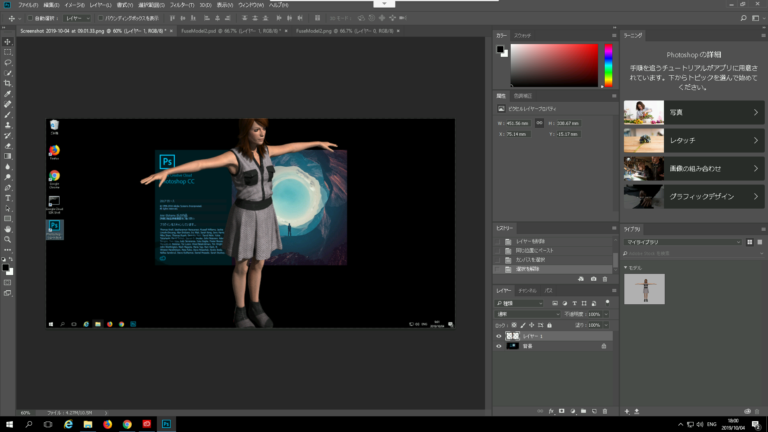Screen dimensions: 768x432
Task: Delete the current state in the History panel
Action: [605, 279]
